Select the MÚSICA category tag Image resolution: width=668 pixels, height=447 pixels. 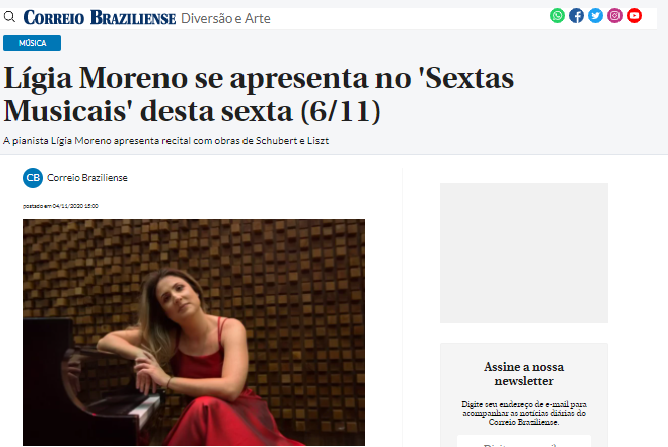pyautogui.click(x=32, y=43)
